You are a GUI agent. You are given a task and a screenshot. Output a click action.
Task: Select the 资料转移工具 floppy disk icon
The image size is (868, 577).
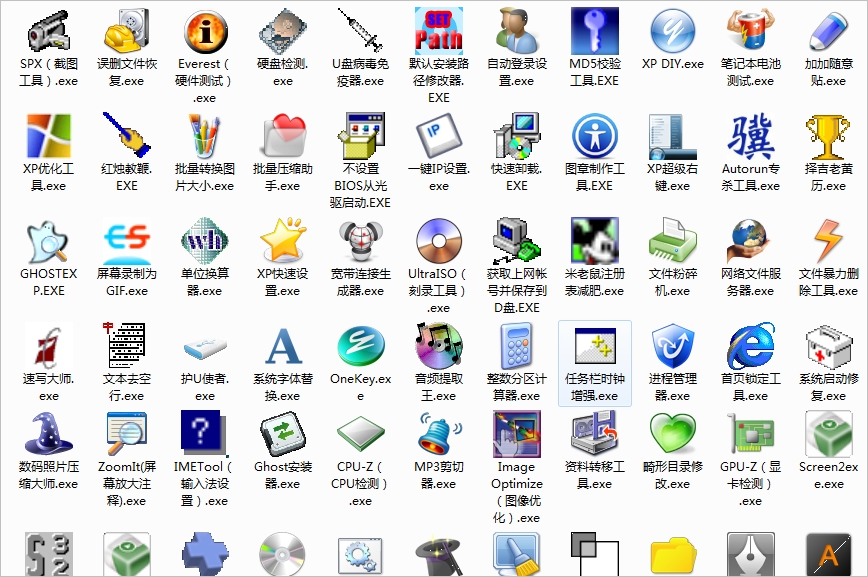(x=595, y=433)
